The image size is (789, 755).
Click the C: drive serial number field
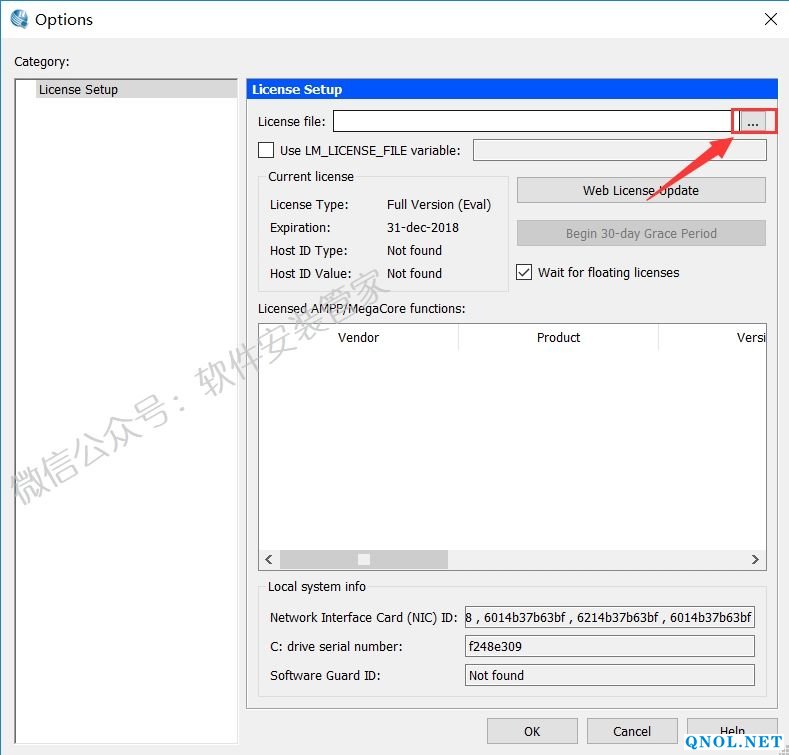pyautogui.click(x=609, y=646)
